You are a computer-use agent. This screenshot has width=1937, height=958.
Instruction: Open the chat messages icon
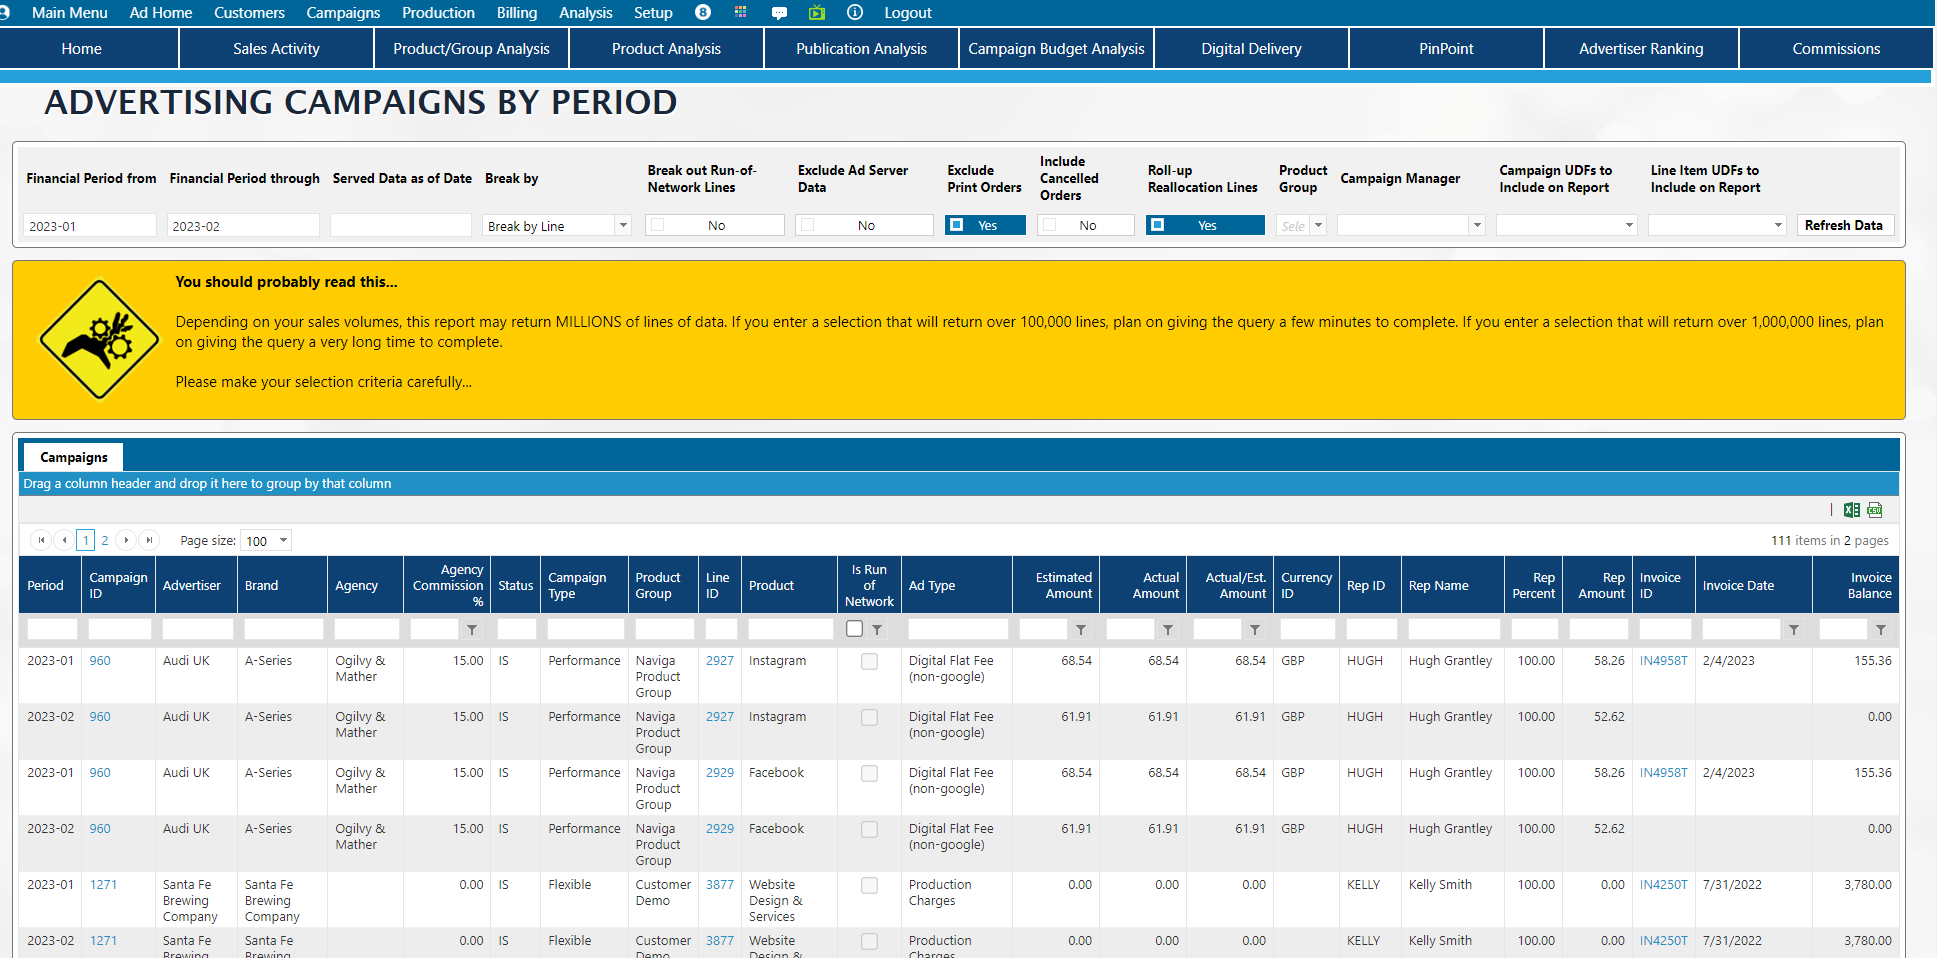pyautogui.click(x=779, y=13)
